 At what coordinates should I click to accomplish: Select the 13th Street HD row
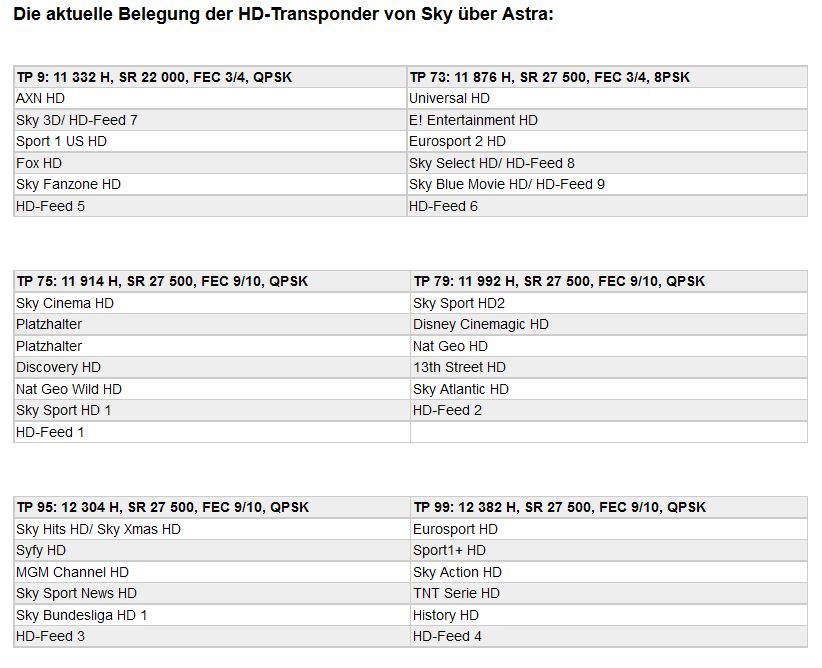[x=609, y=368]
